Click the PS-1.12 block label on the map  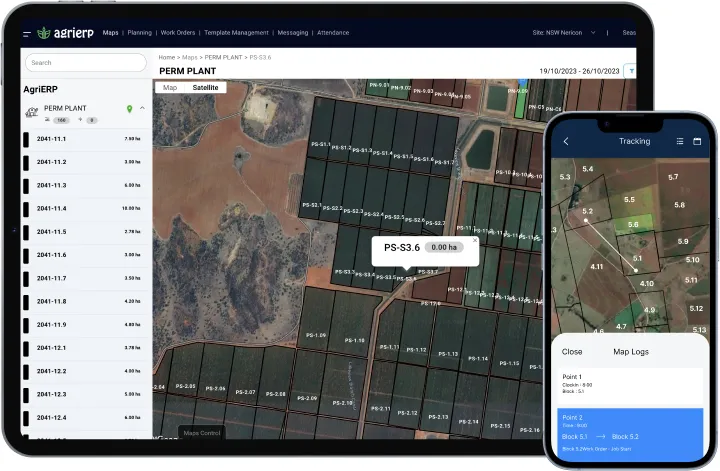416,350
